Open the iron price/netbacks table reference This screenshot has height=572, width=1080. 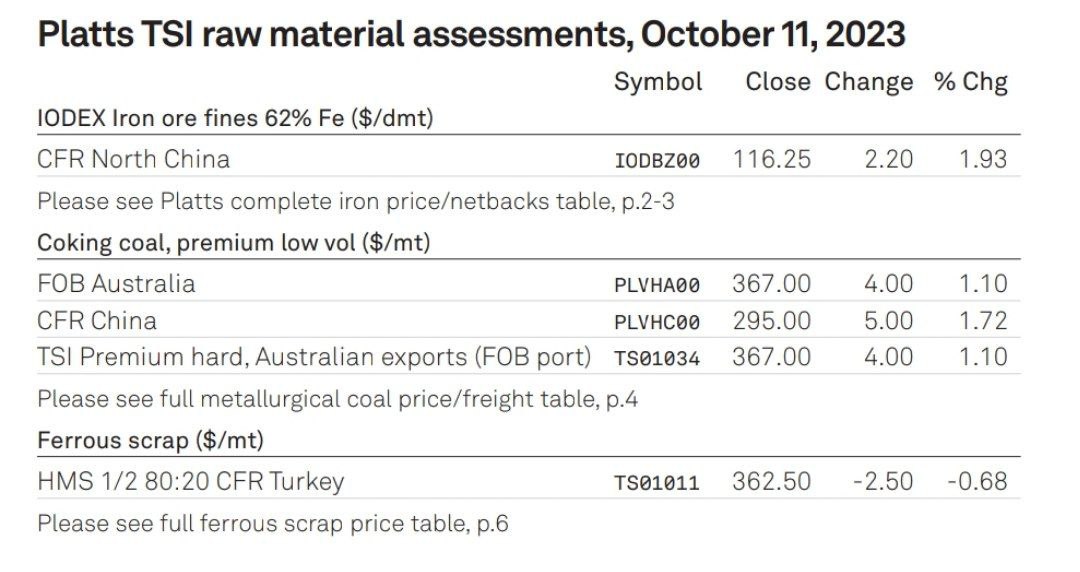(355, 201)
